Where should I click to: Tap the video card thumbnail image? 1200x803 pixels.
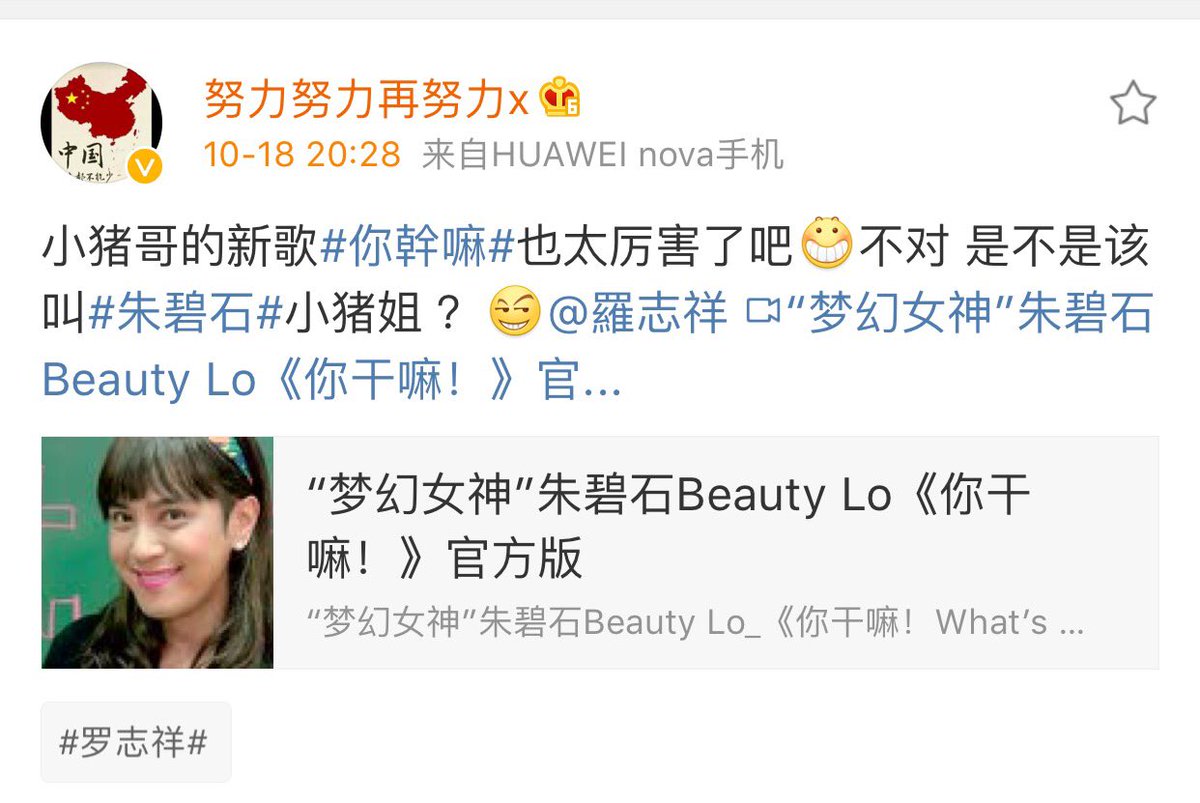point(157,552)
